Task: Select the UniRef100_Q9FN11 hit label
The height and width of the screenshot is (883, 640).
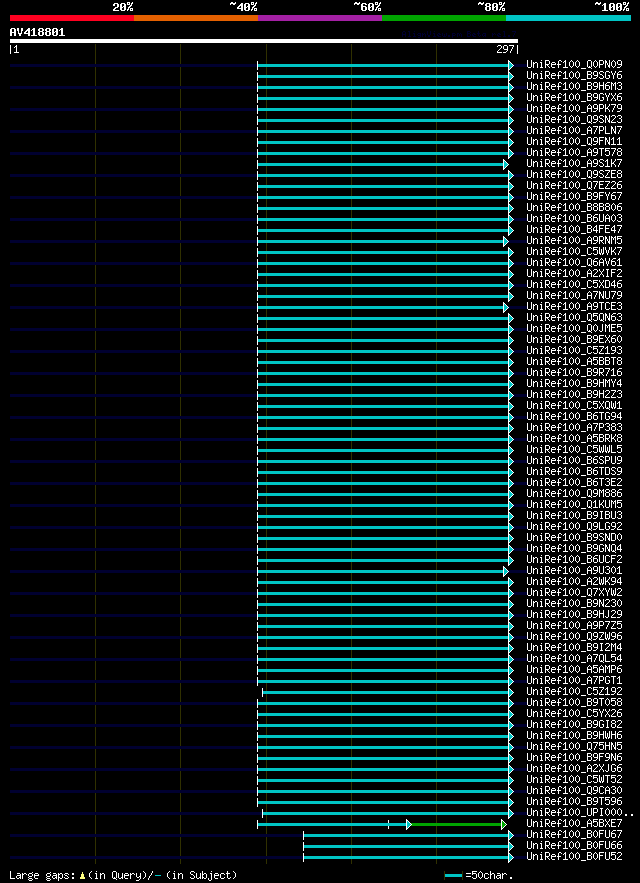Action: pos(575,141)
